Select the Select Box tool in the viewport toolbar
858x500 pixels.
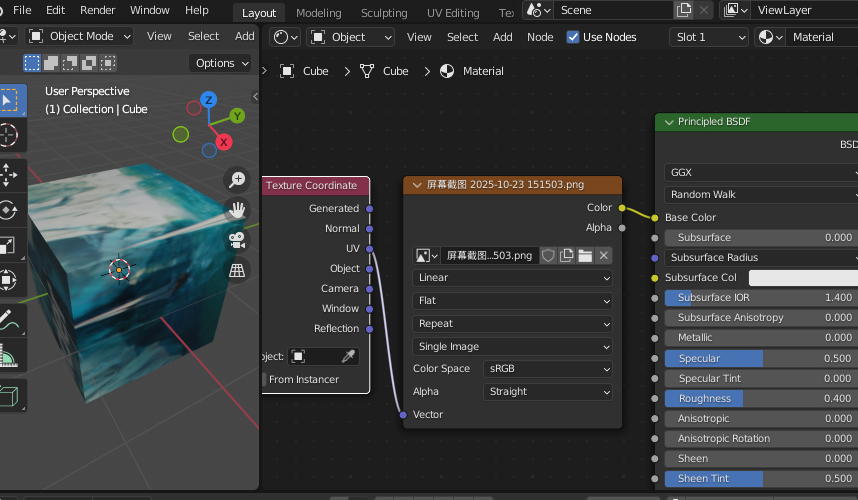click(x=10, y=101)
